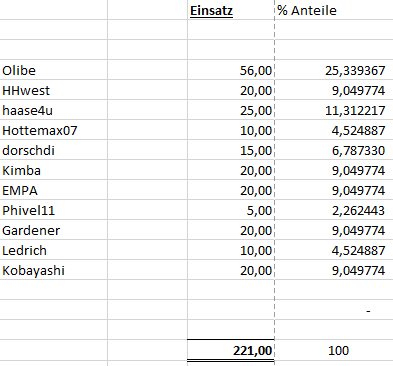Select Olibe's 56,00 Einsatz value
Image resolution: width=393 pixels, height=366 pixels.
coord(231,70)
